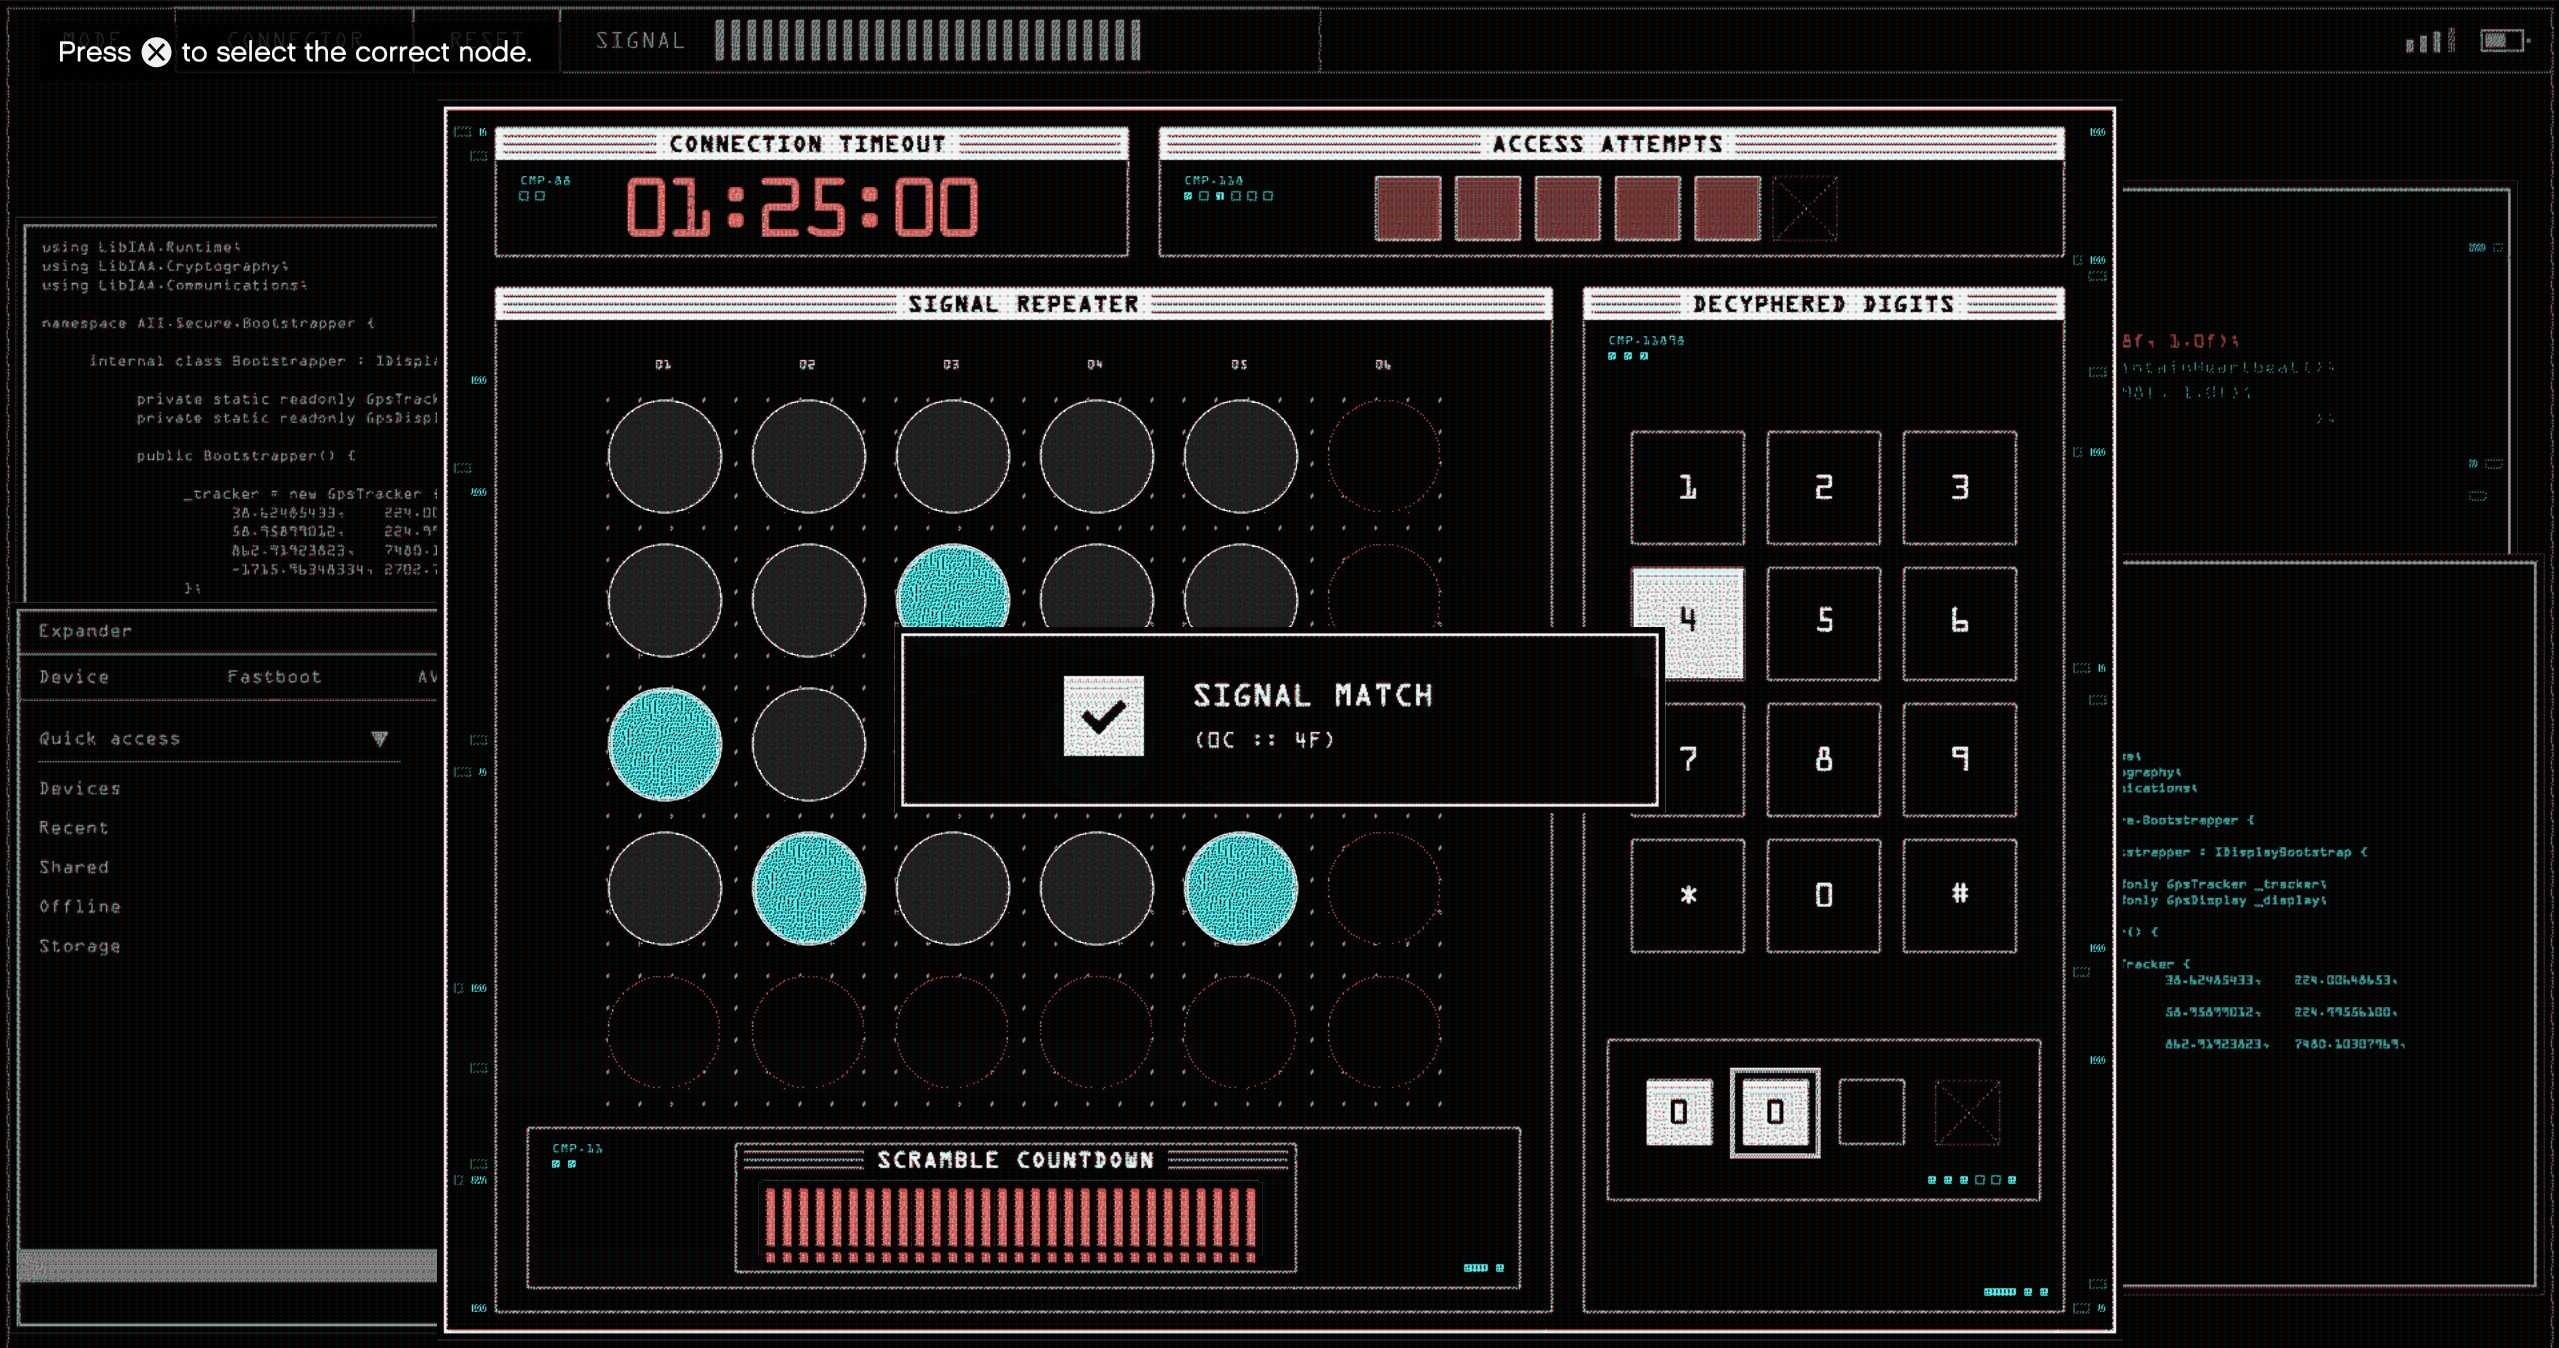Click the Scramble Countdown red progress bar
This screenshot has height=1348, width=2559.
pyautogui.click(x=1010, y=1224)
